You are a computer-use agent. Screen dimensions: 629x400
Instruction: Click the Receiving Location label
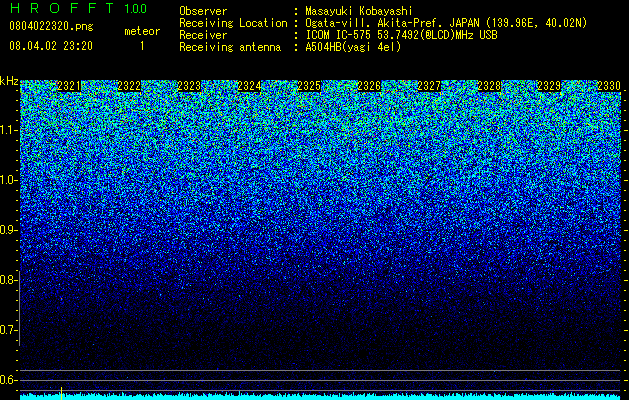pyautogui.click(x=233, y=23)
